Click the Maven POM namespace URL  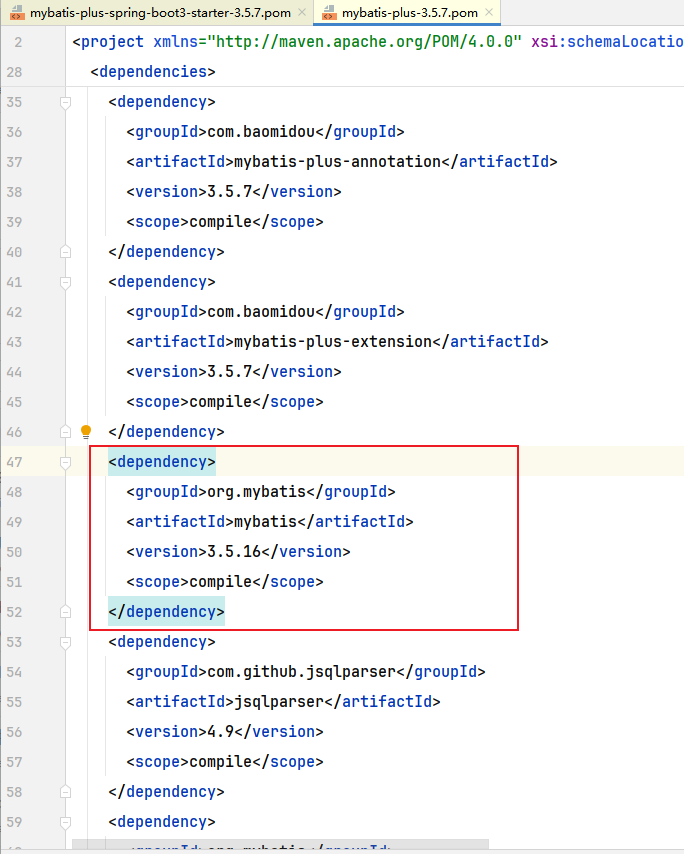[x=364, y=42]
